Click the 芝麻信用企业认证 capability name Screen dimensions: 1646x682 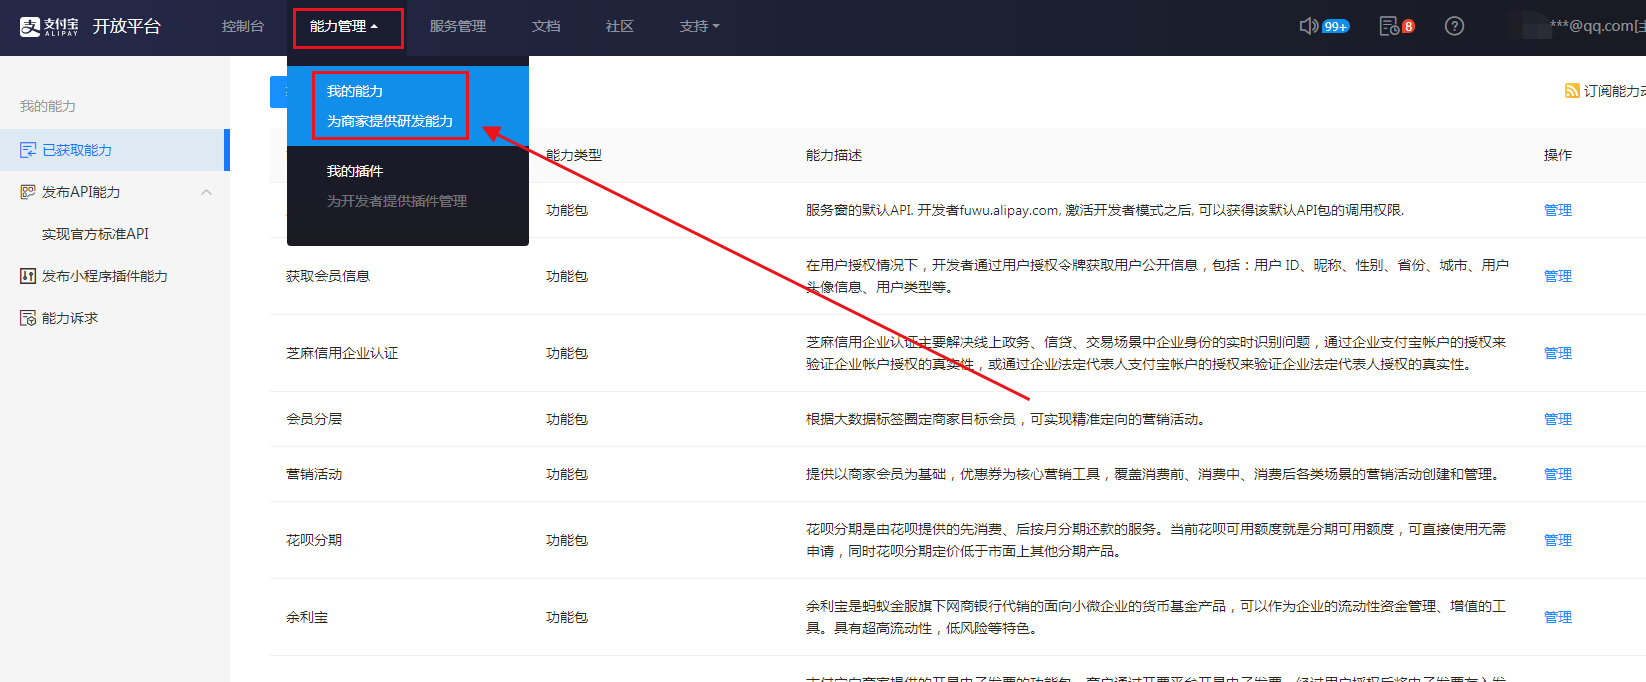pos(342,353)
